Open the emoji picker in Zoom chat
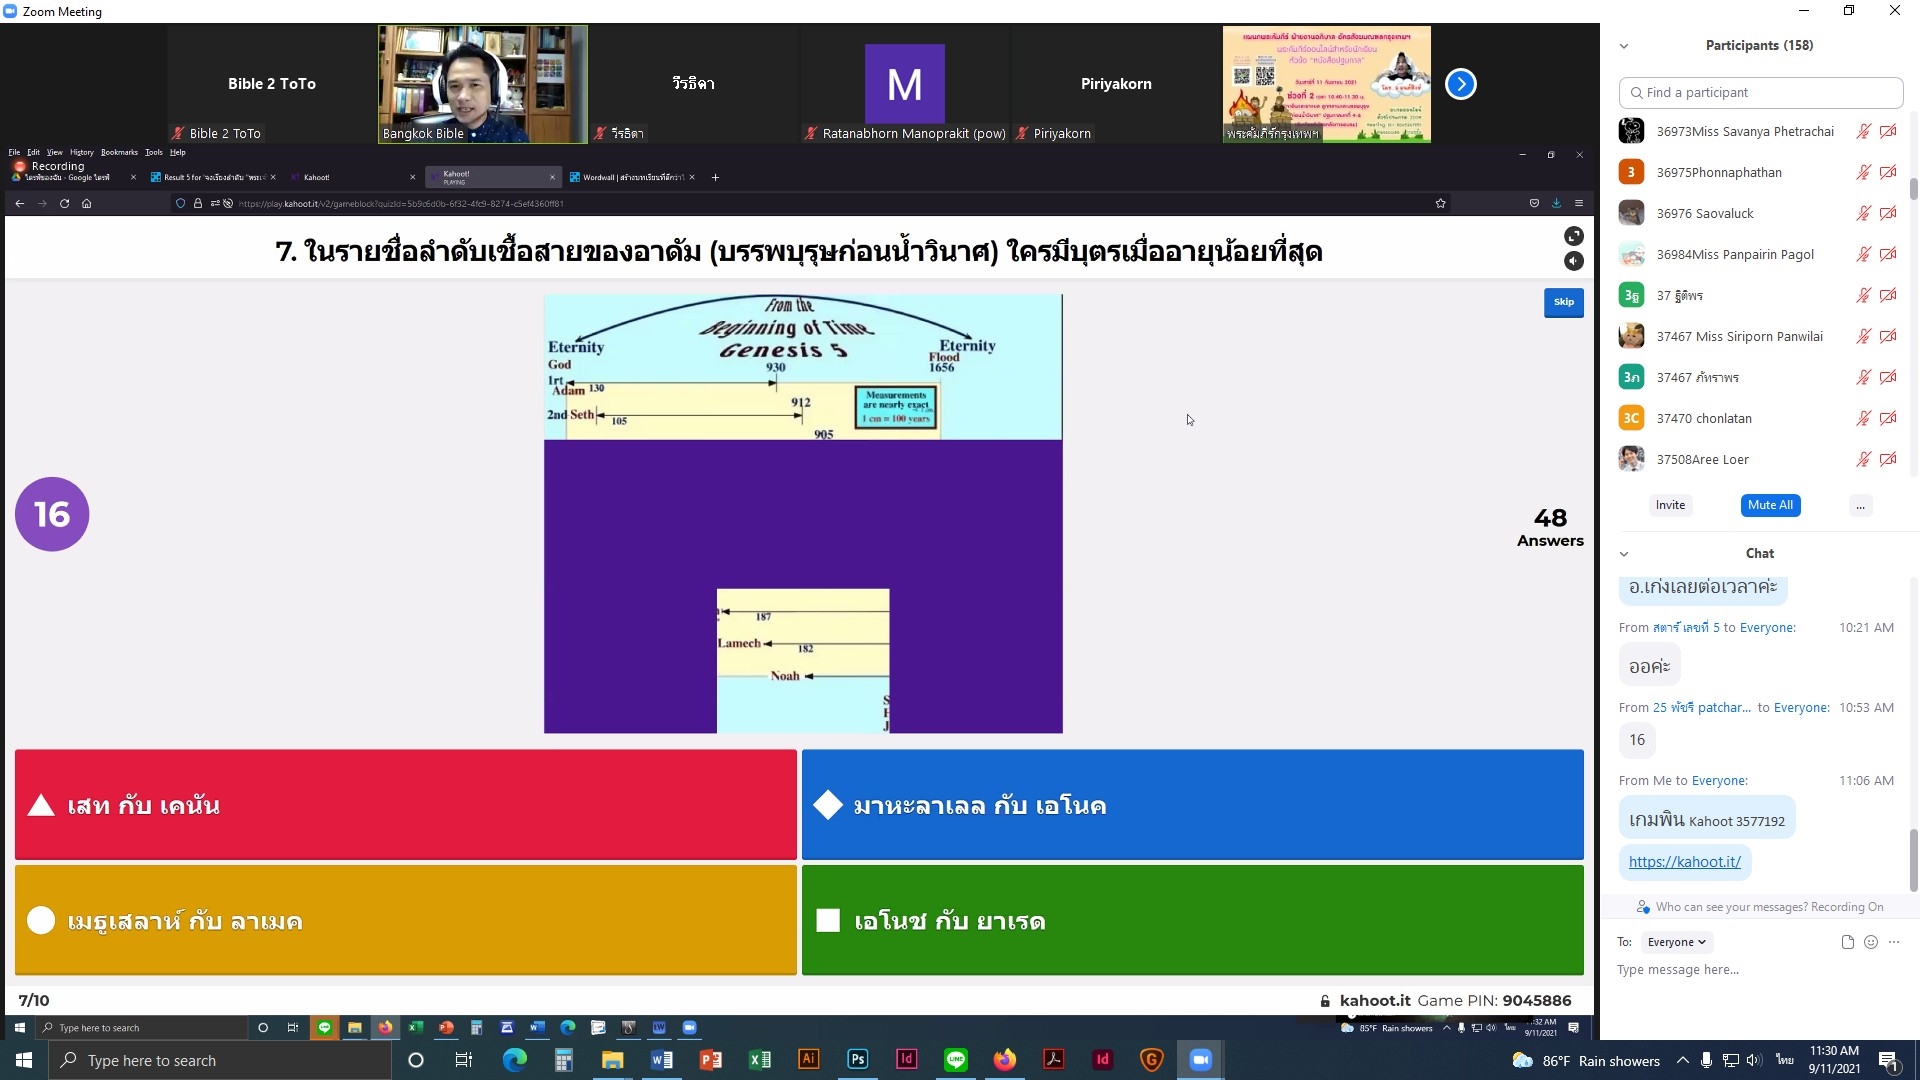Screen dimensions: 1920x1080 click(x=1871, y=942)
